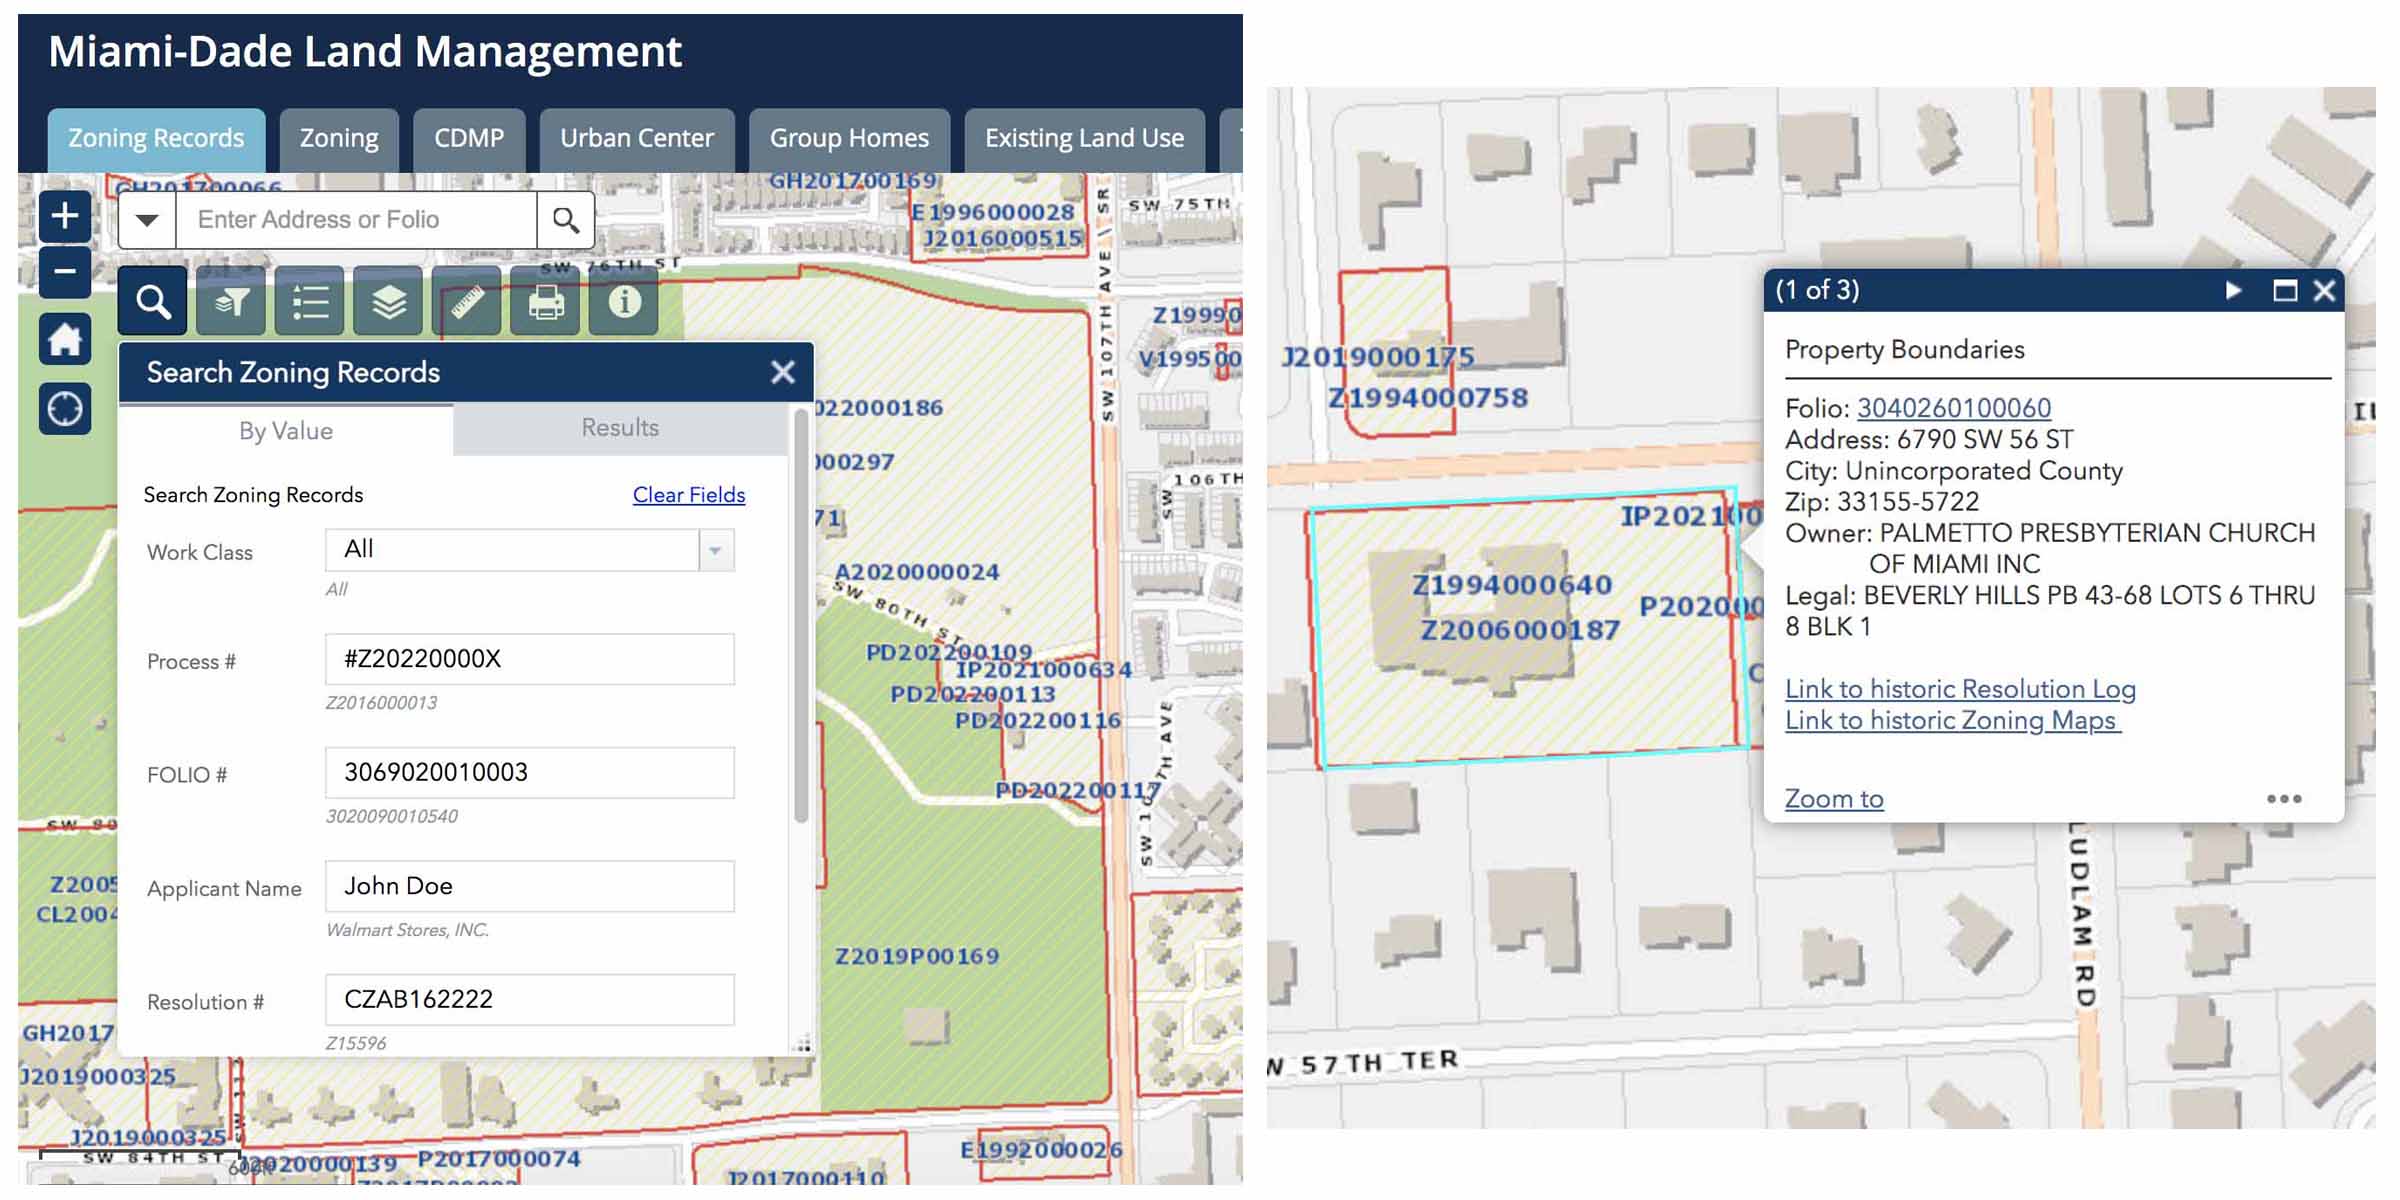Return map to home extent

(65, 340)
